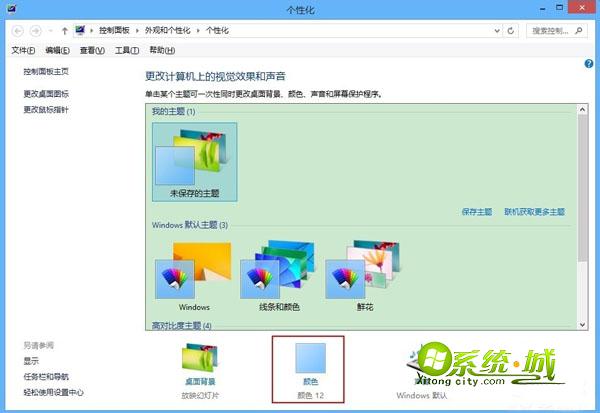Click 个性化 breadcrumb segment
Image resolution: width=600 pixels, height=413 pixels.
click(x=217, y=30)
